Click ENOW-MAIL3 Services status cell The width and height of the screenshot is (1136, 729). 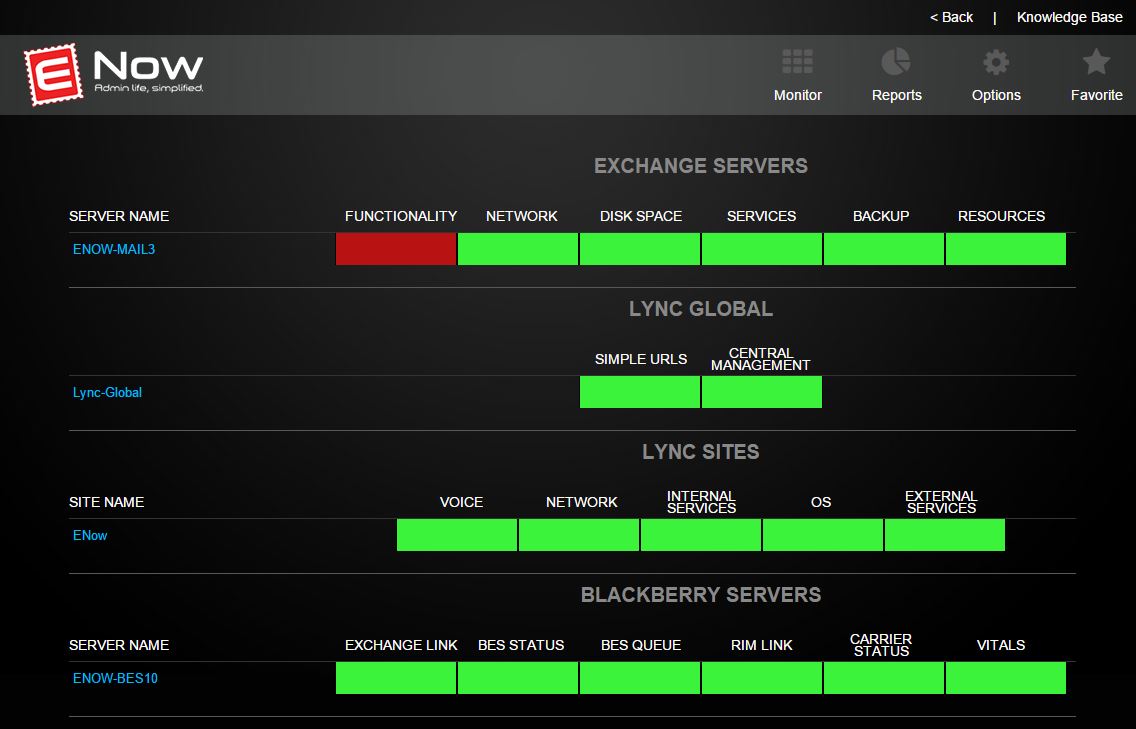(761, 249)
